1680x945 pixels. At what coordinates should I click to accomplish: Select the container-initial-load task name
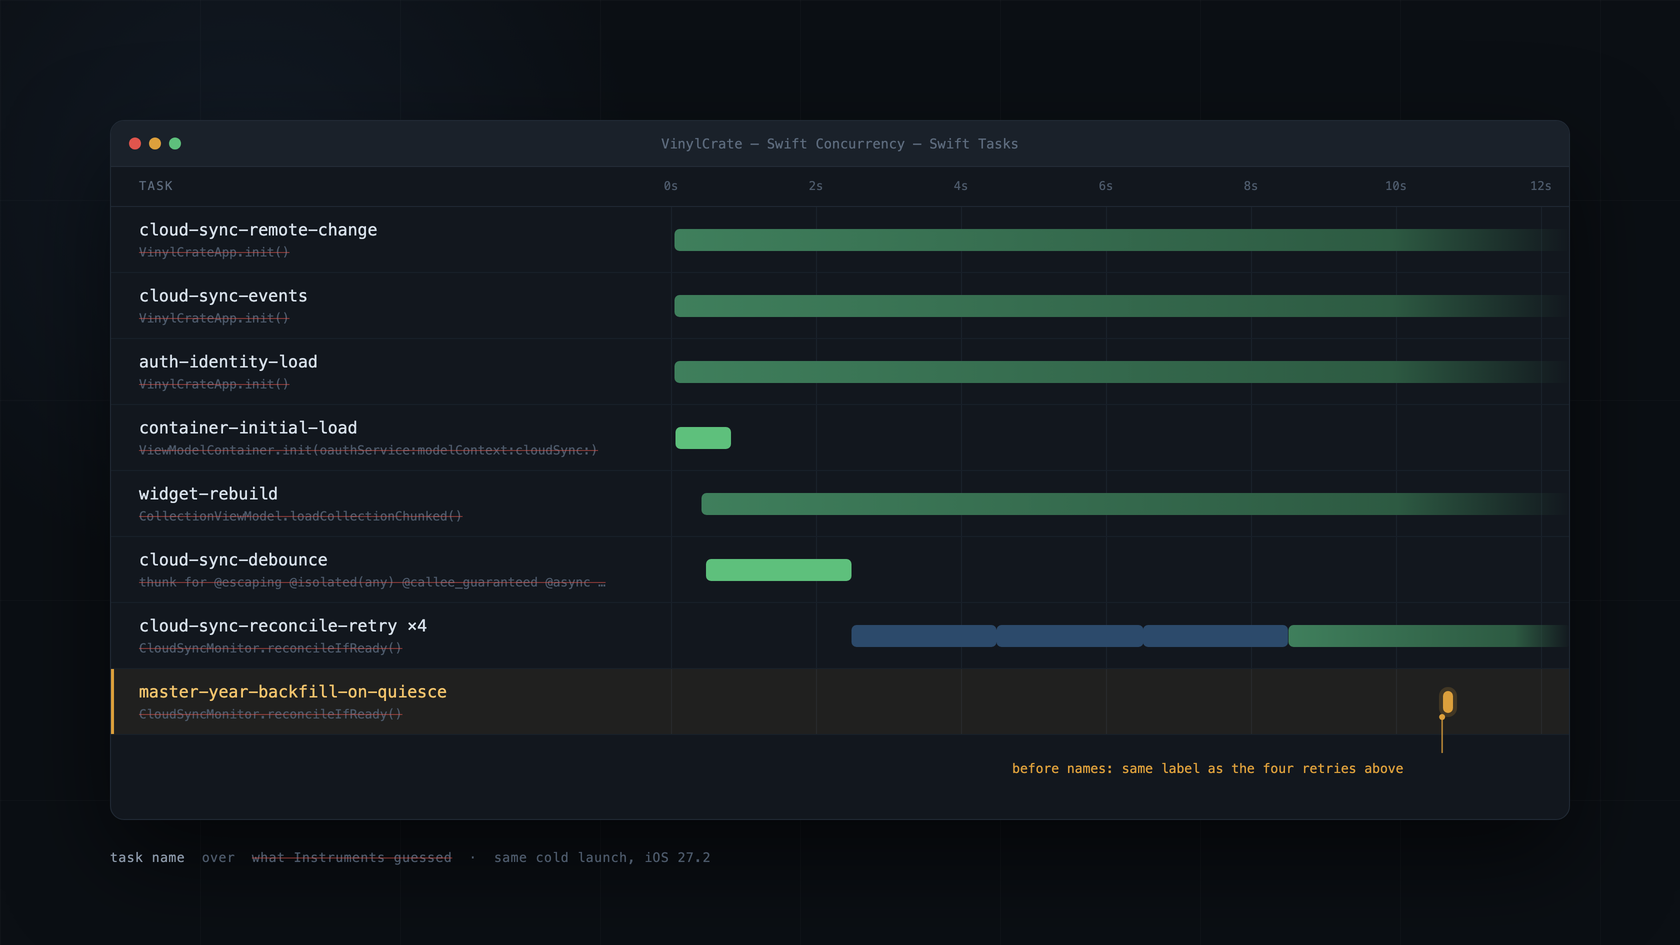248,428
